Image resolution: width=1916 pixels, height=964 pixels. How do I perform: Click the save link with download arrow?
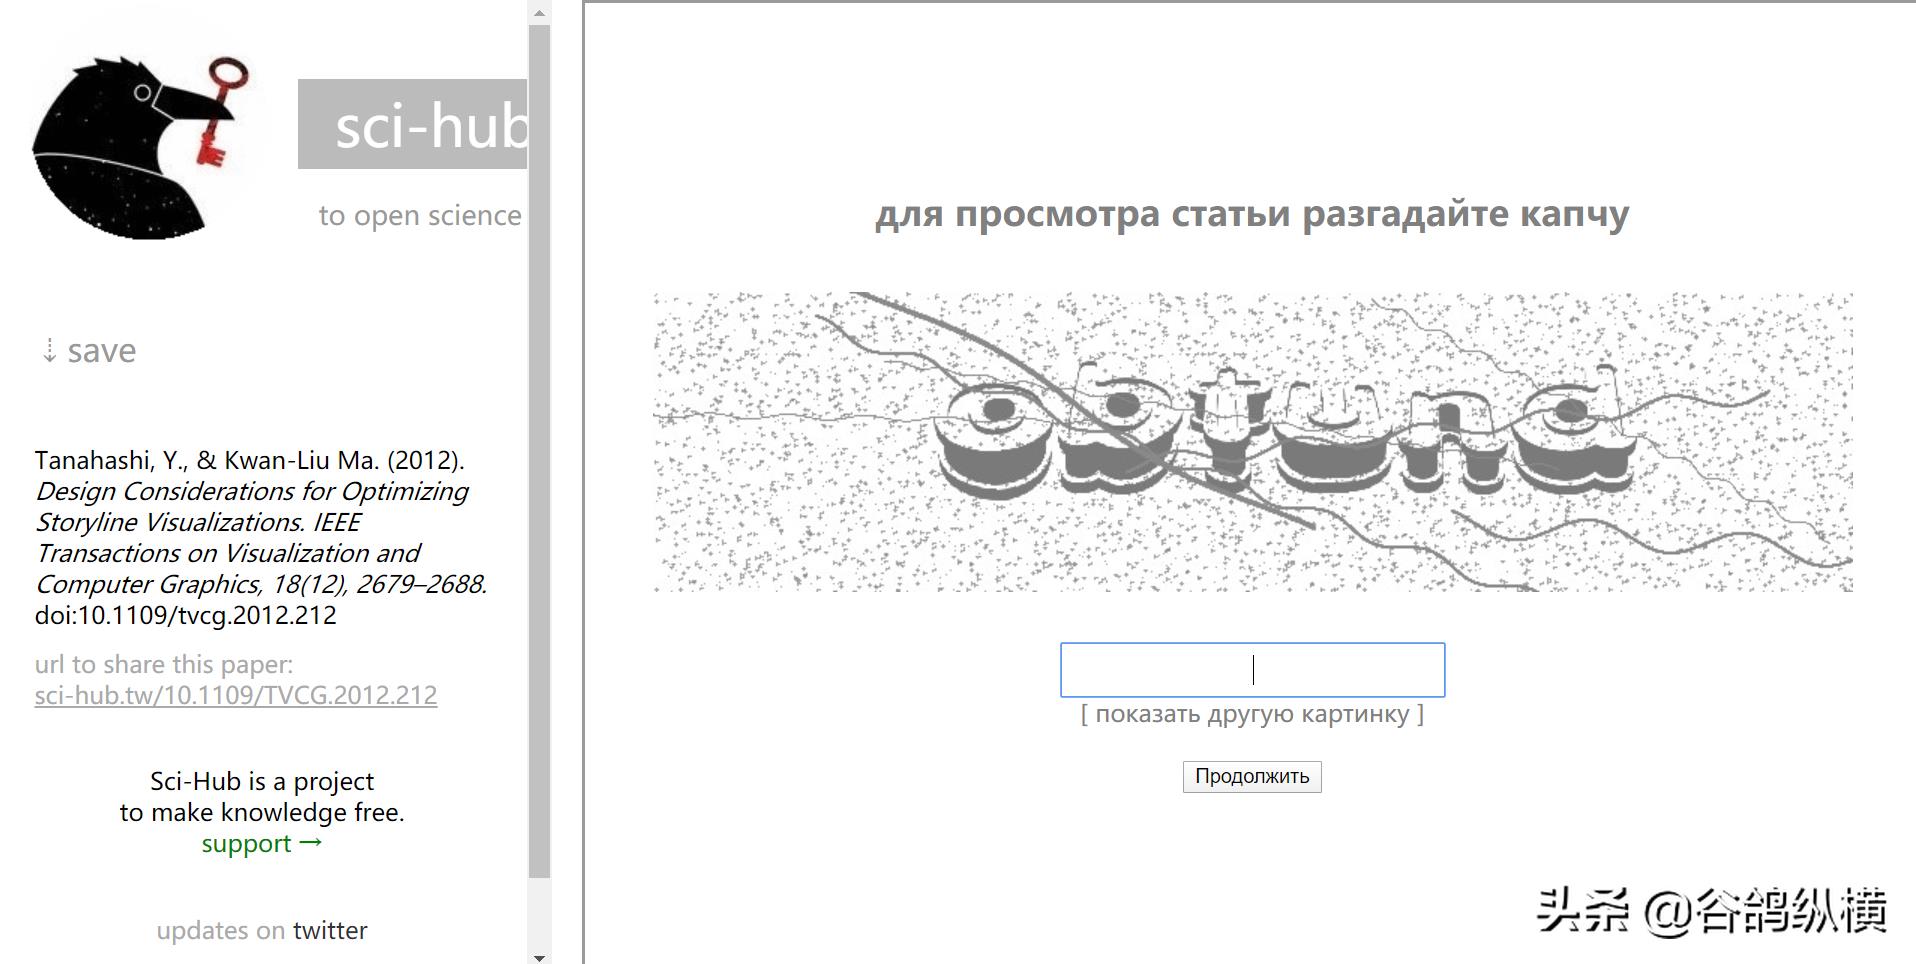pyautogui.click(x=89, y=351)
